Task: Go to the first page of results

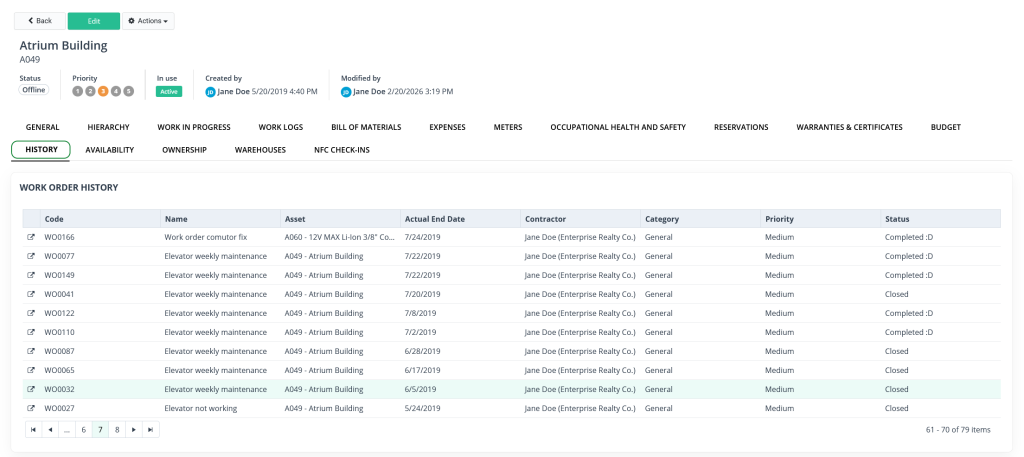Action: (x=33, y=430)
